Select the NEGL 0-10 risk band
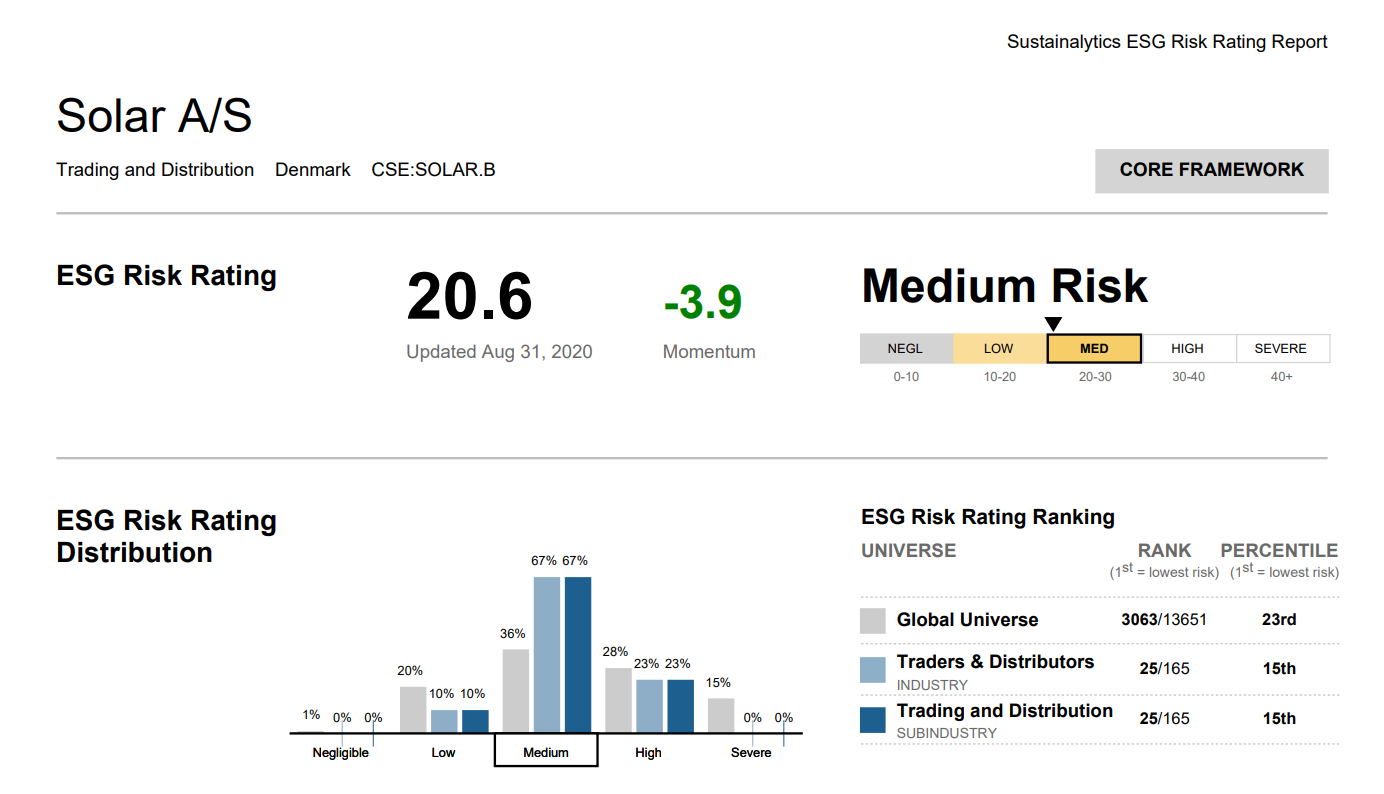1384x794 pixels. pos(906,349)
